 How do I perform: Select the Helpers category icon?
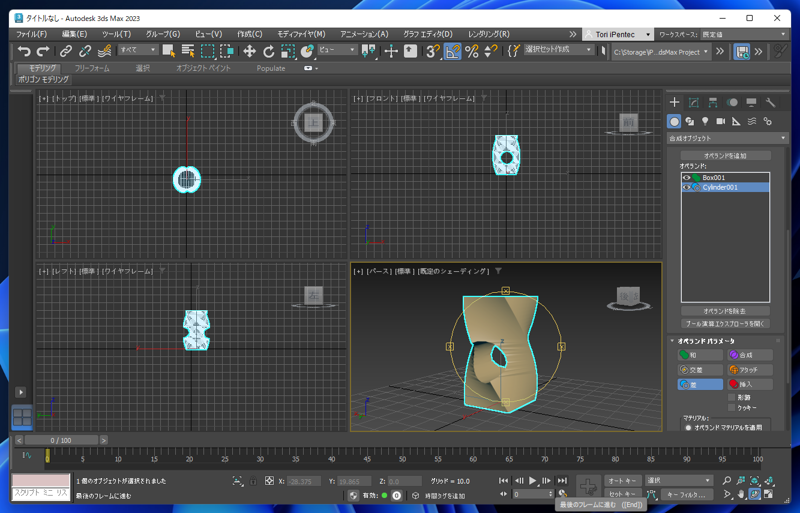(x=736, y=121)
